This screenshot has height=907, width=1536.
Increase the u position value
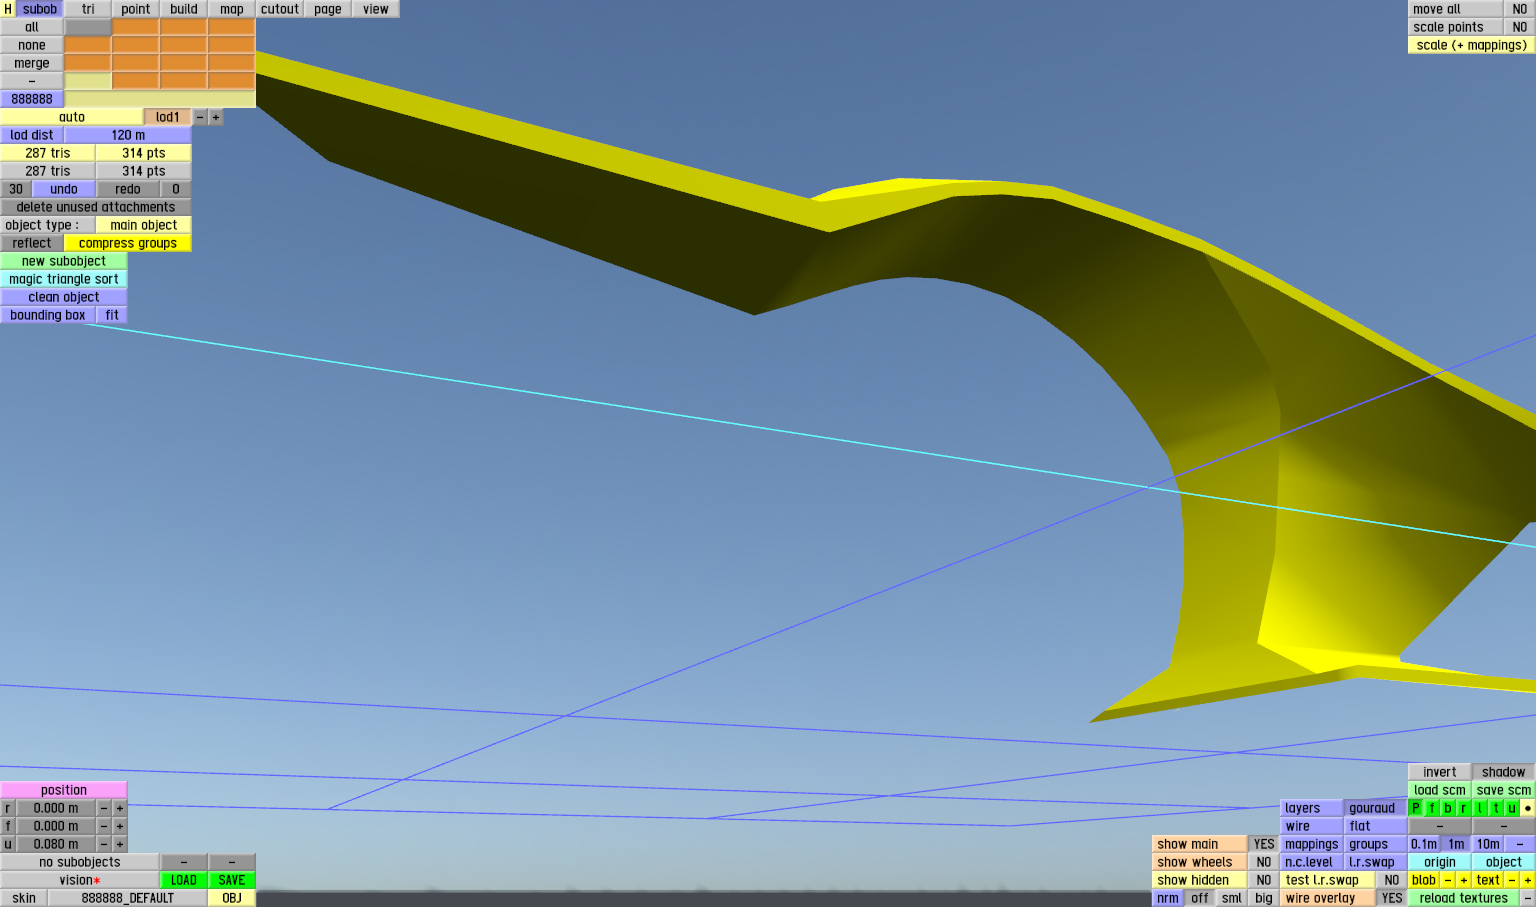tap(120, 844)
